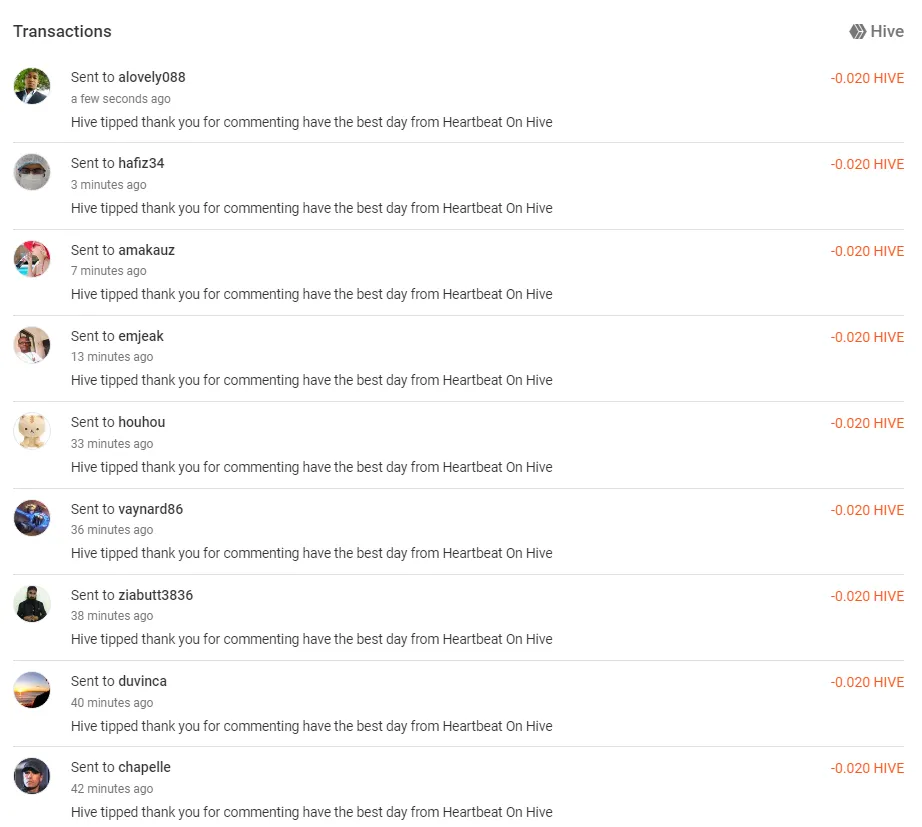Click the memo text in duvinca's transaction

coord(312,726)
